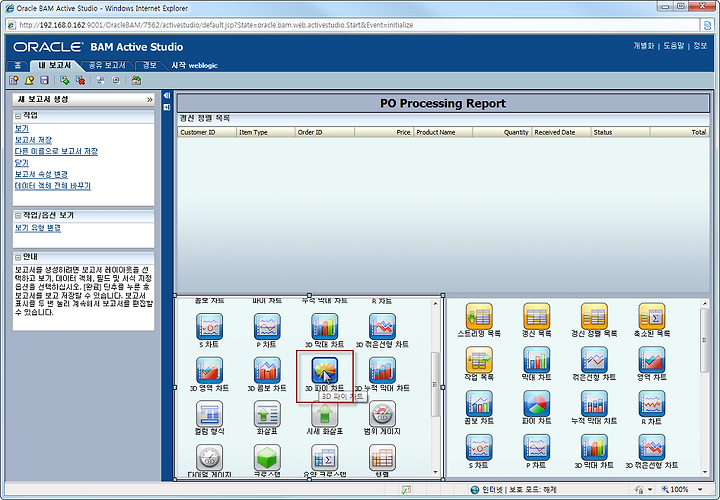Collapse the sidebar with the top arrow handle
The height and width of the screenshot is (500, 720).
click(166, 95)
